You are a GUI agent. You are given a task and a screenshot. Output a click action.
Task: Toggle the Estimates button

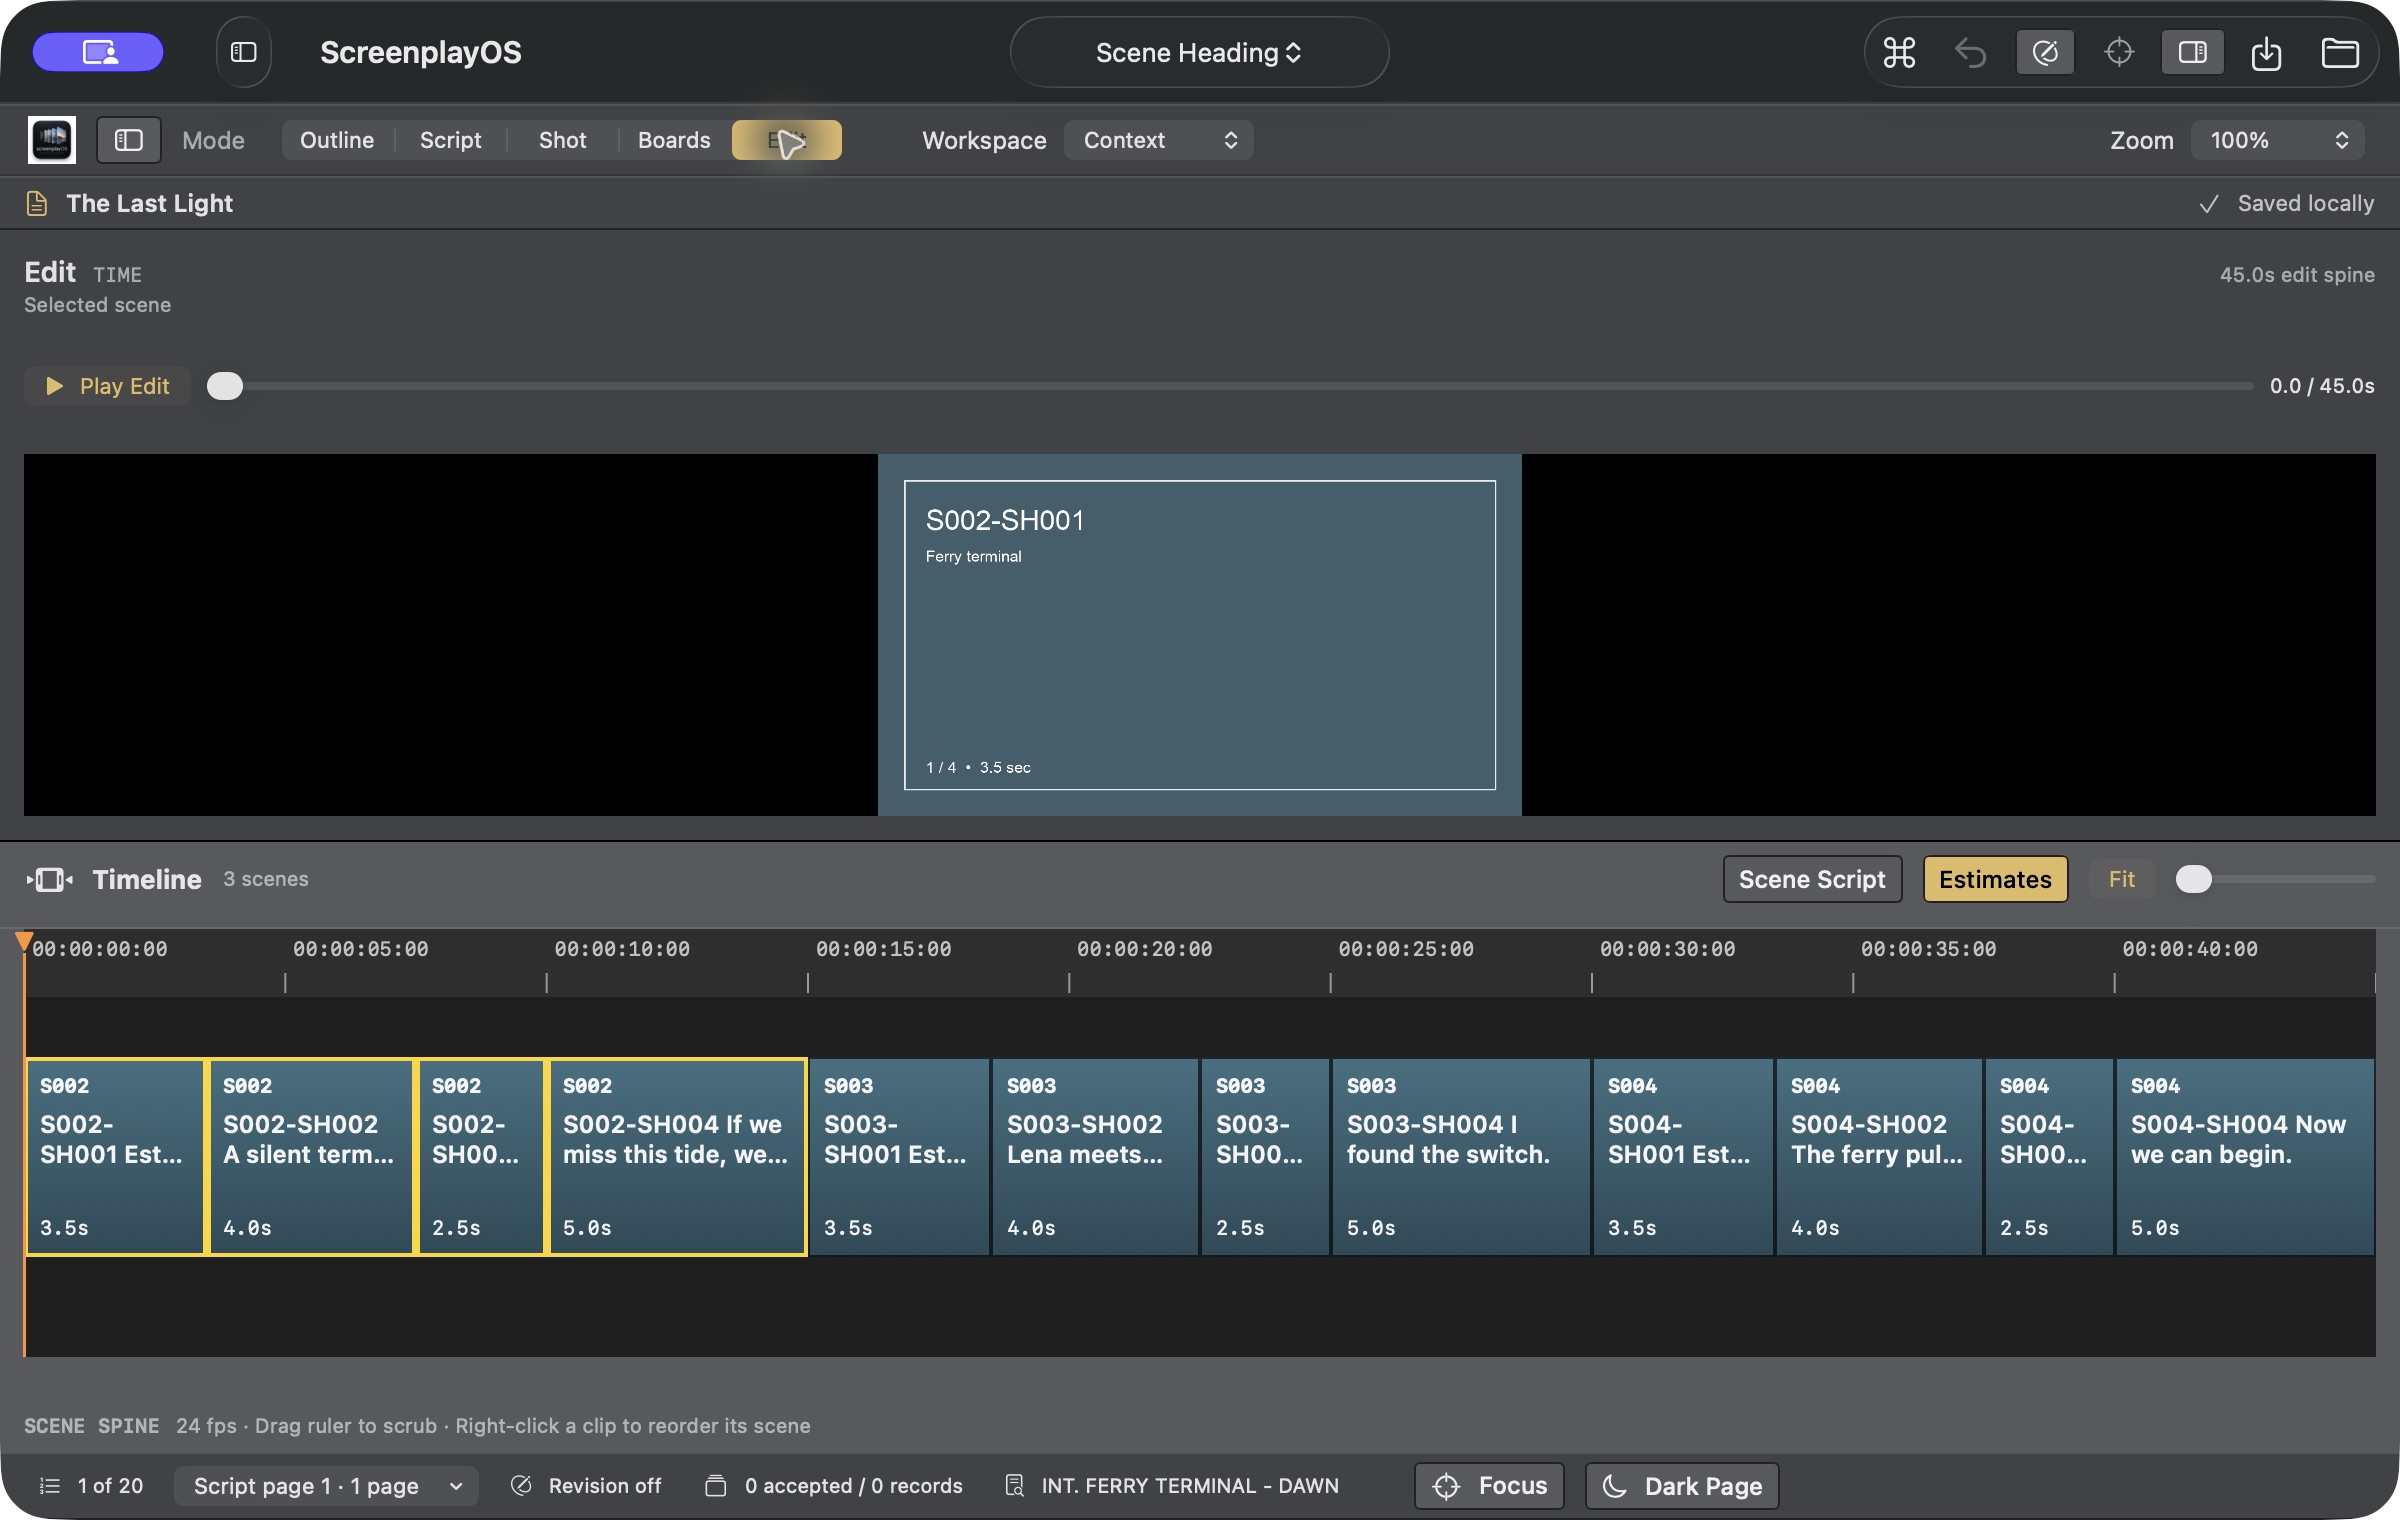1995,879
